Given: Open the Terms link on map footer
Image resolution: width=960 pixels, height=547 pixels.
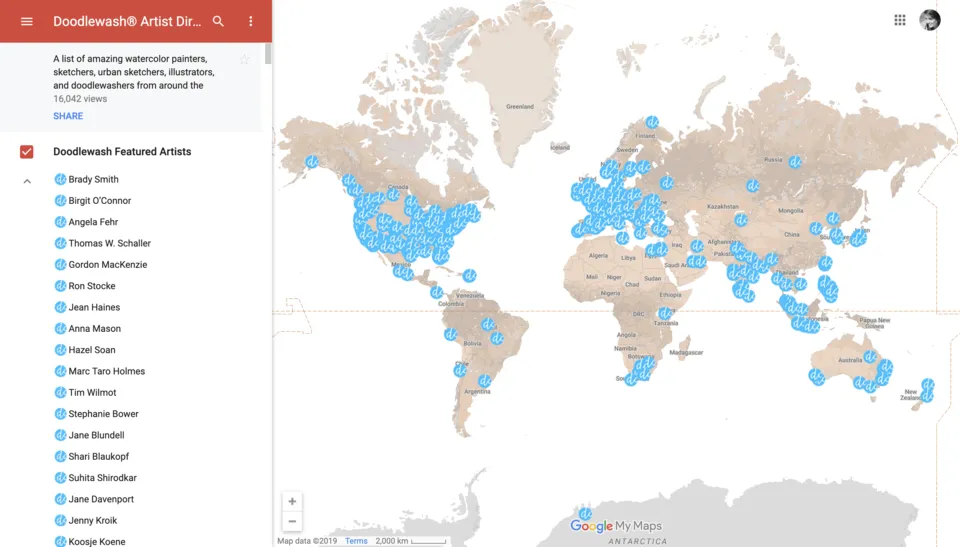Looking at the screenshot, I should pyautogui.click(x=356, y=541).
